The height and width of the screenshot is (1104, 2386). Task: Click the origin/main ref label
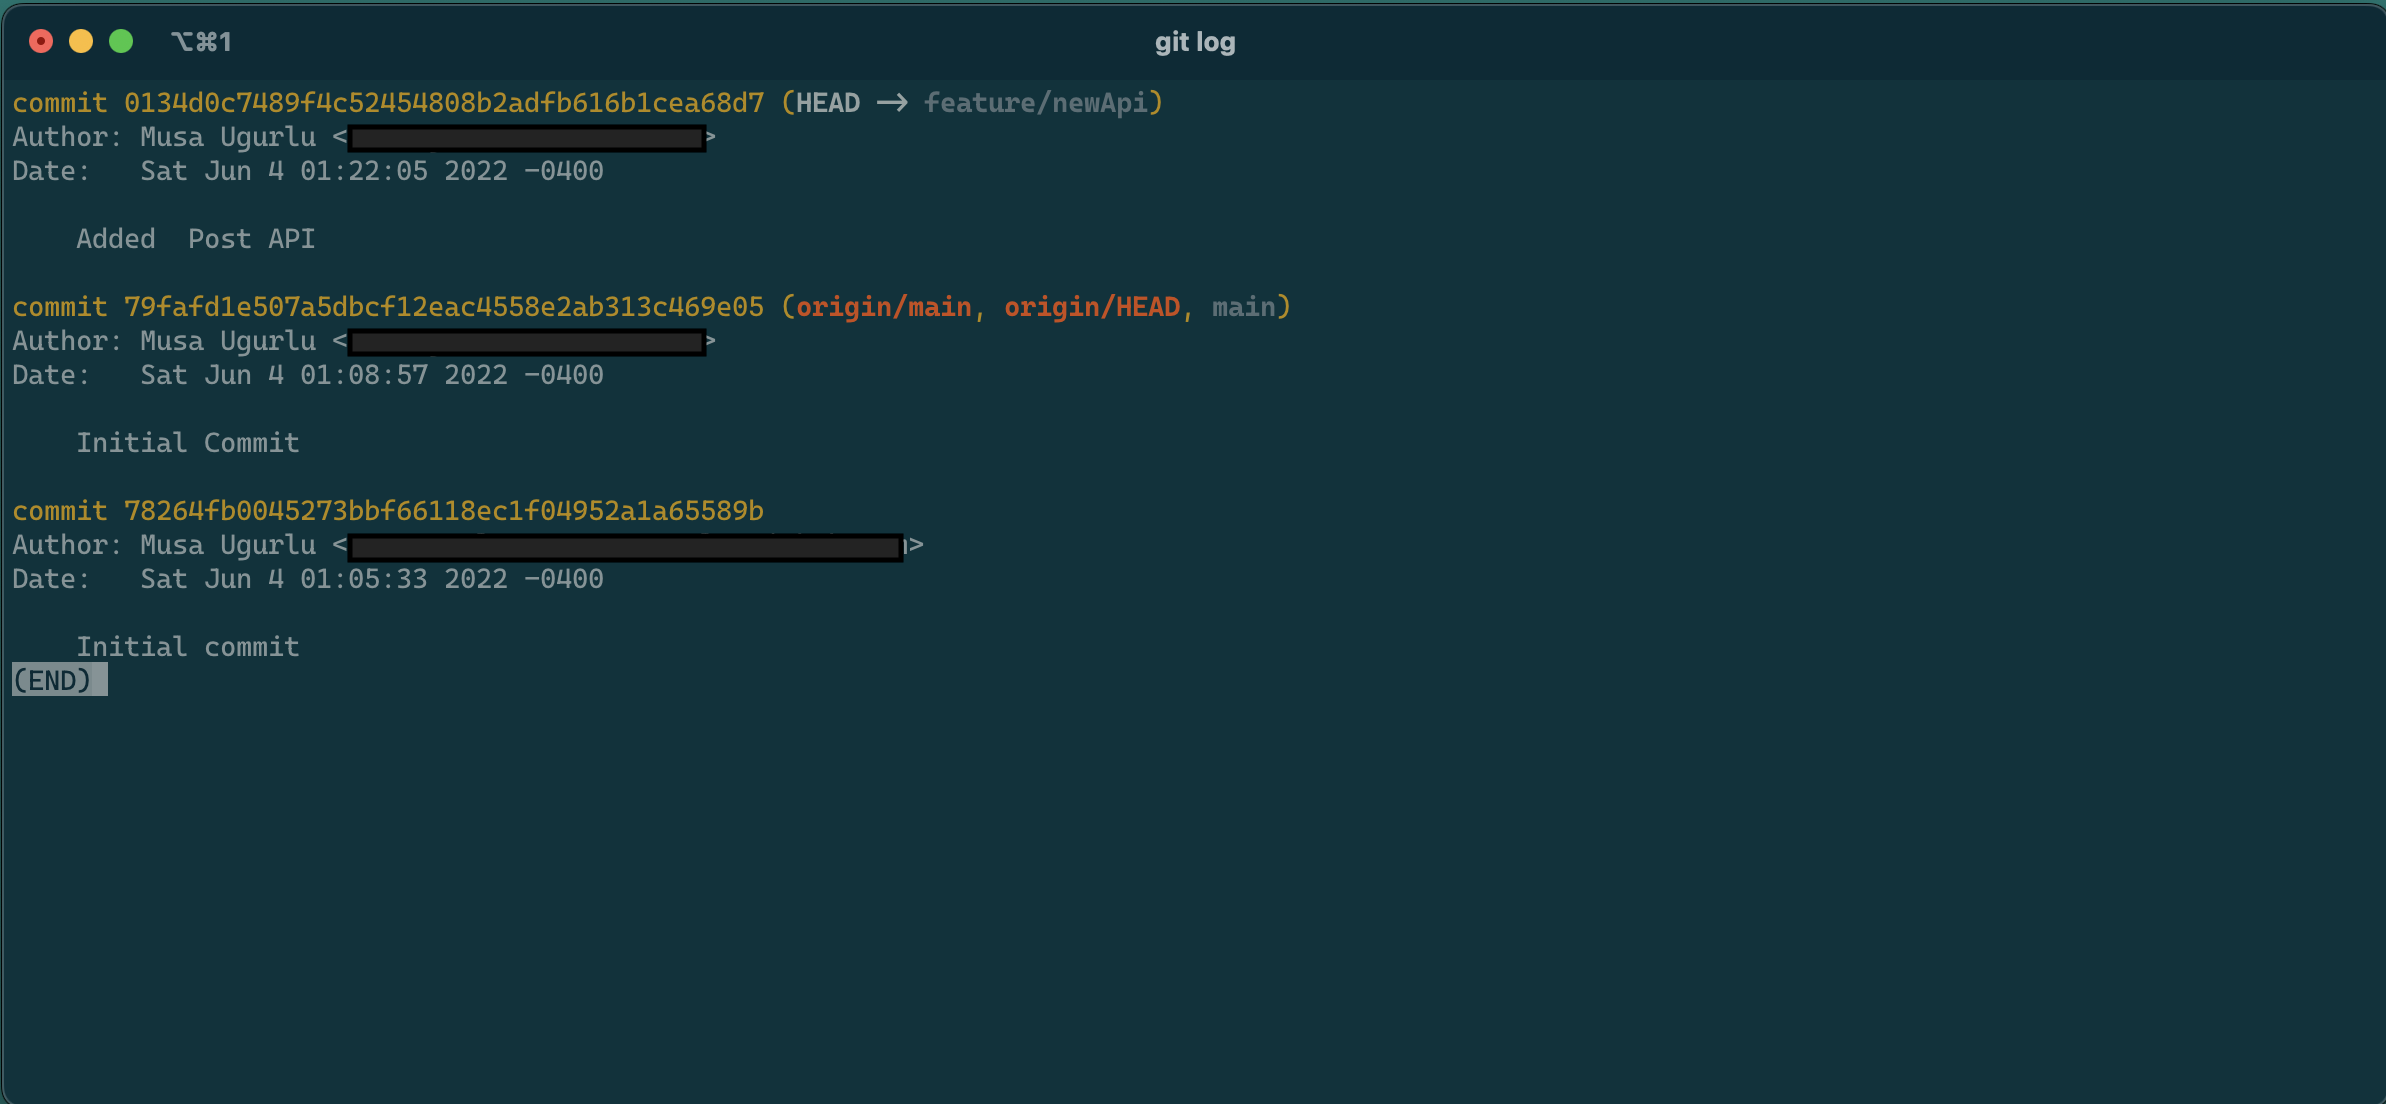[x=883, y=307]
